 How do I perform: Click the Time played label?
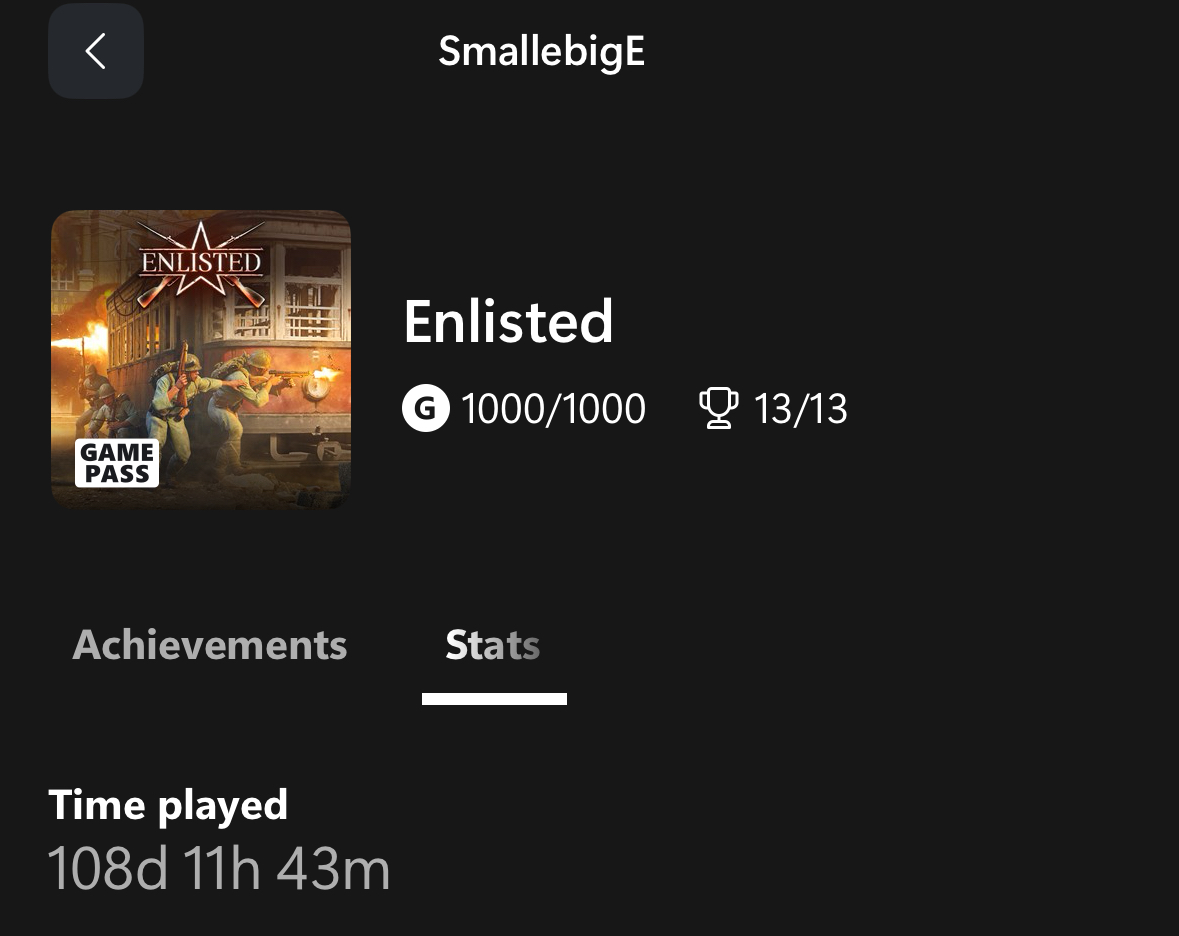168,805
